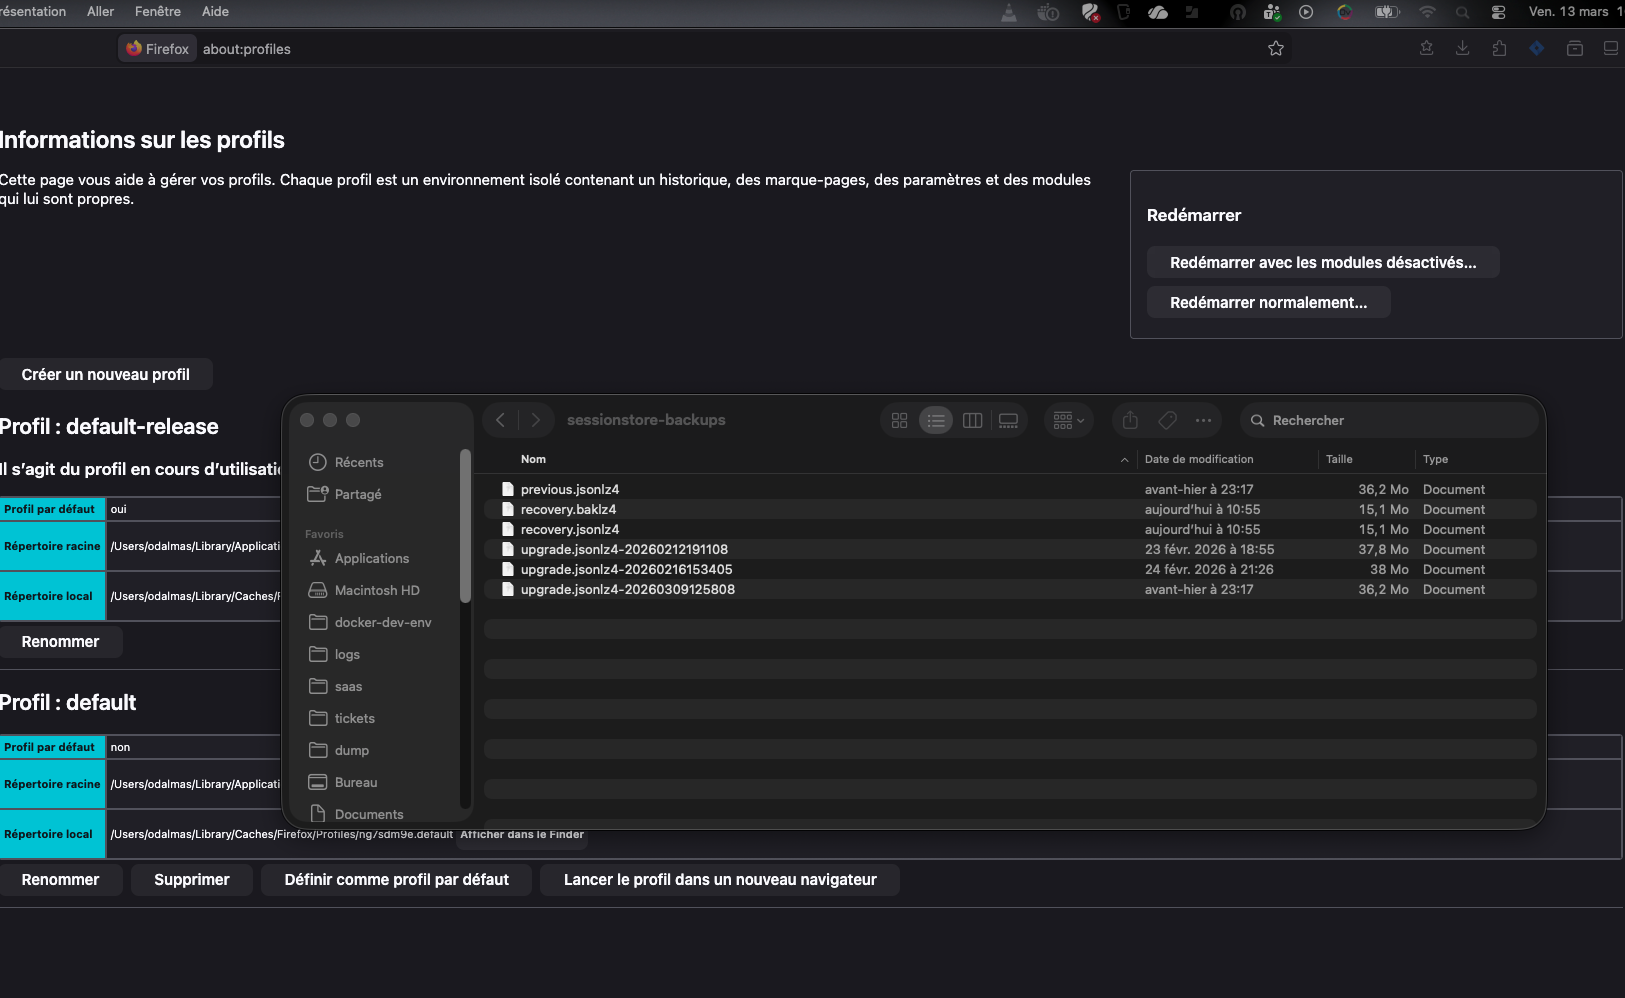
Task: Bookmark this page with the star icon
Action: [1276, 48]
